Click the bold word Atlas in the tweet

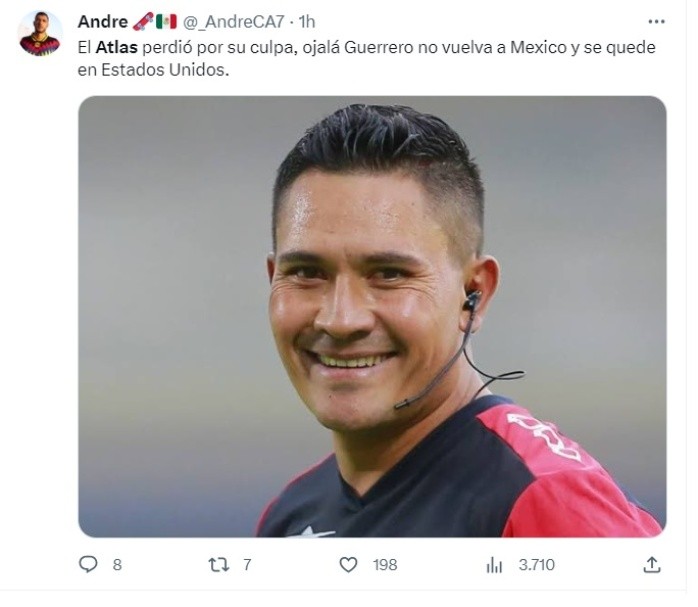(x=117, y=47)
